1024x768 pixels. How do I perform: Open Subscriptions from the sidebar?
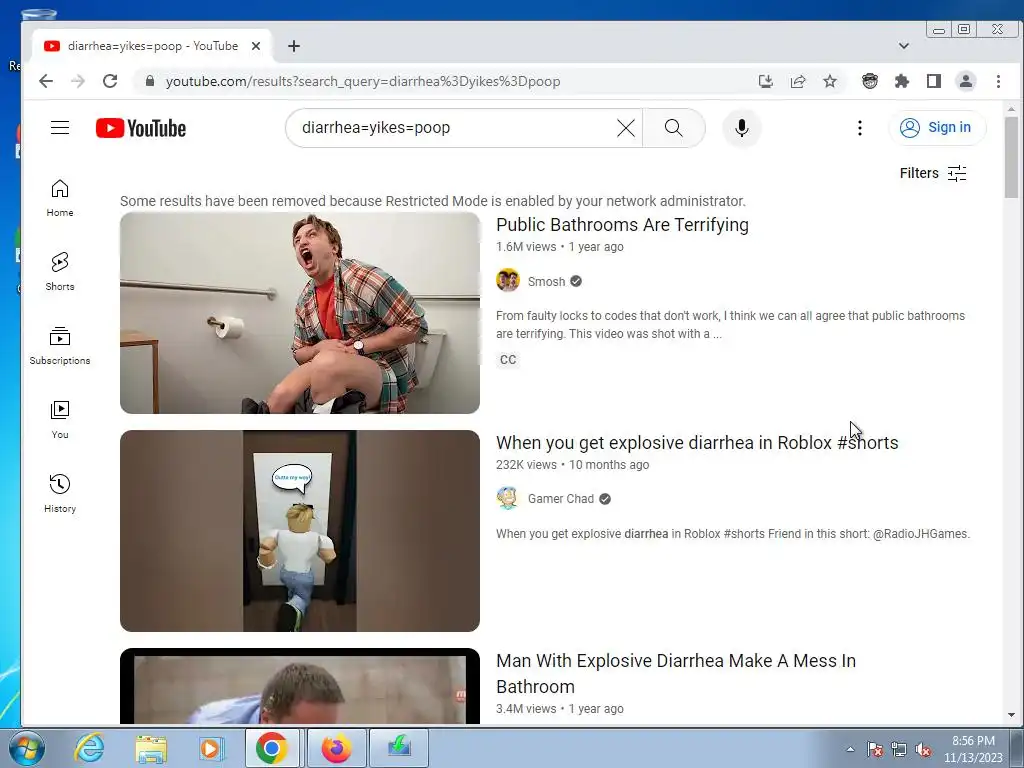[x=60, y=345]
